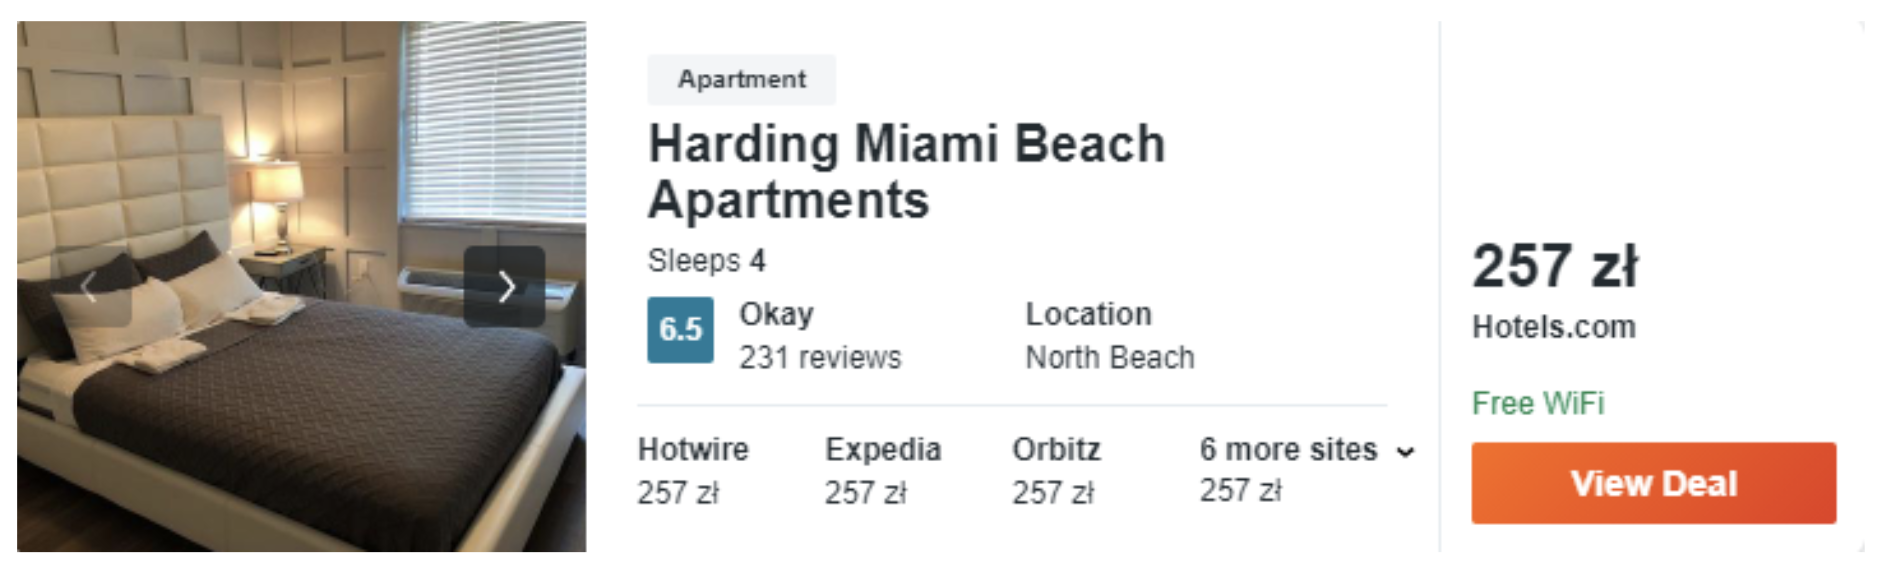Click the 6 more sites label
The width and height of the screenshot is (1900, 574).
1288,450
